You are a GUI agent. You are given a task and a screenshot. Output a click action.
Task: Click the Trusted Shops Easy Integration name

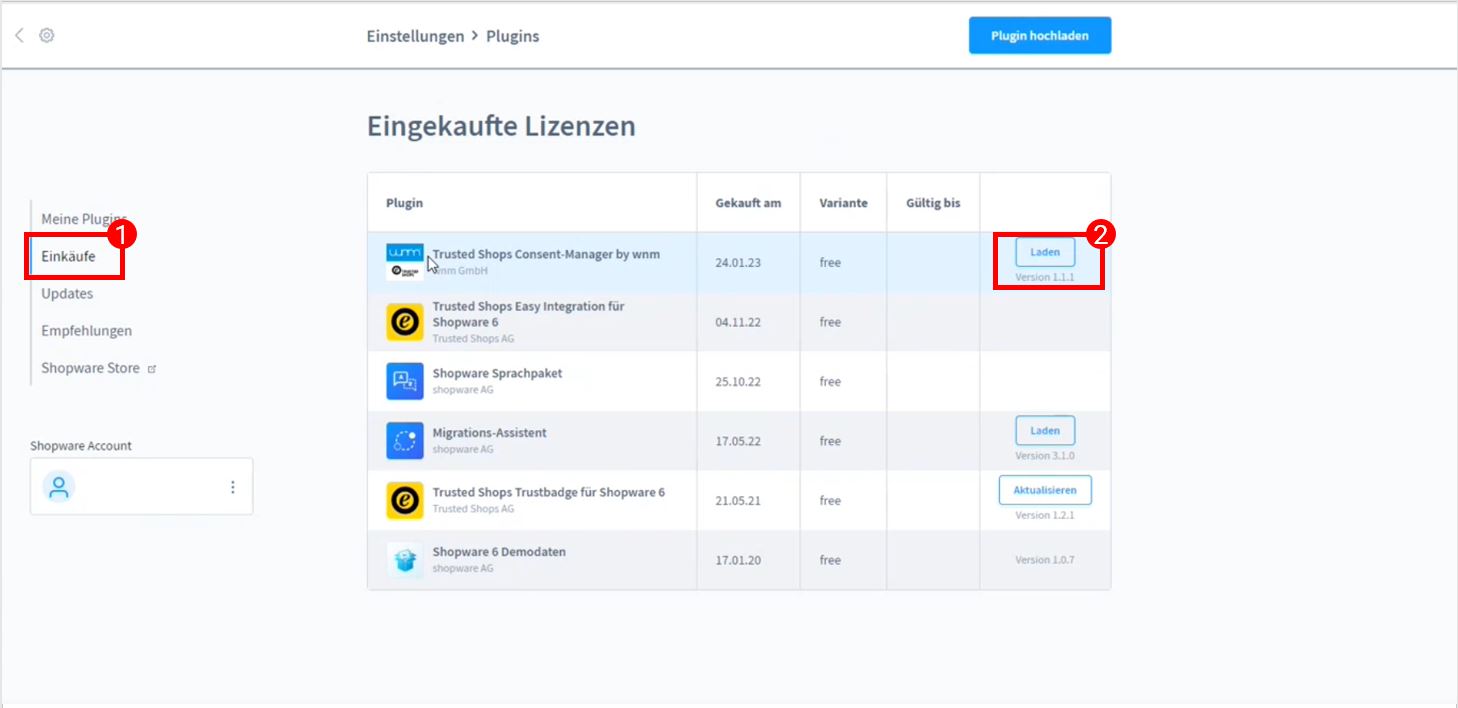[x=528, y=314]
